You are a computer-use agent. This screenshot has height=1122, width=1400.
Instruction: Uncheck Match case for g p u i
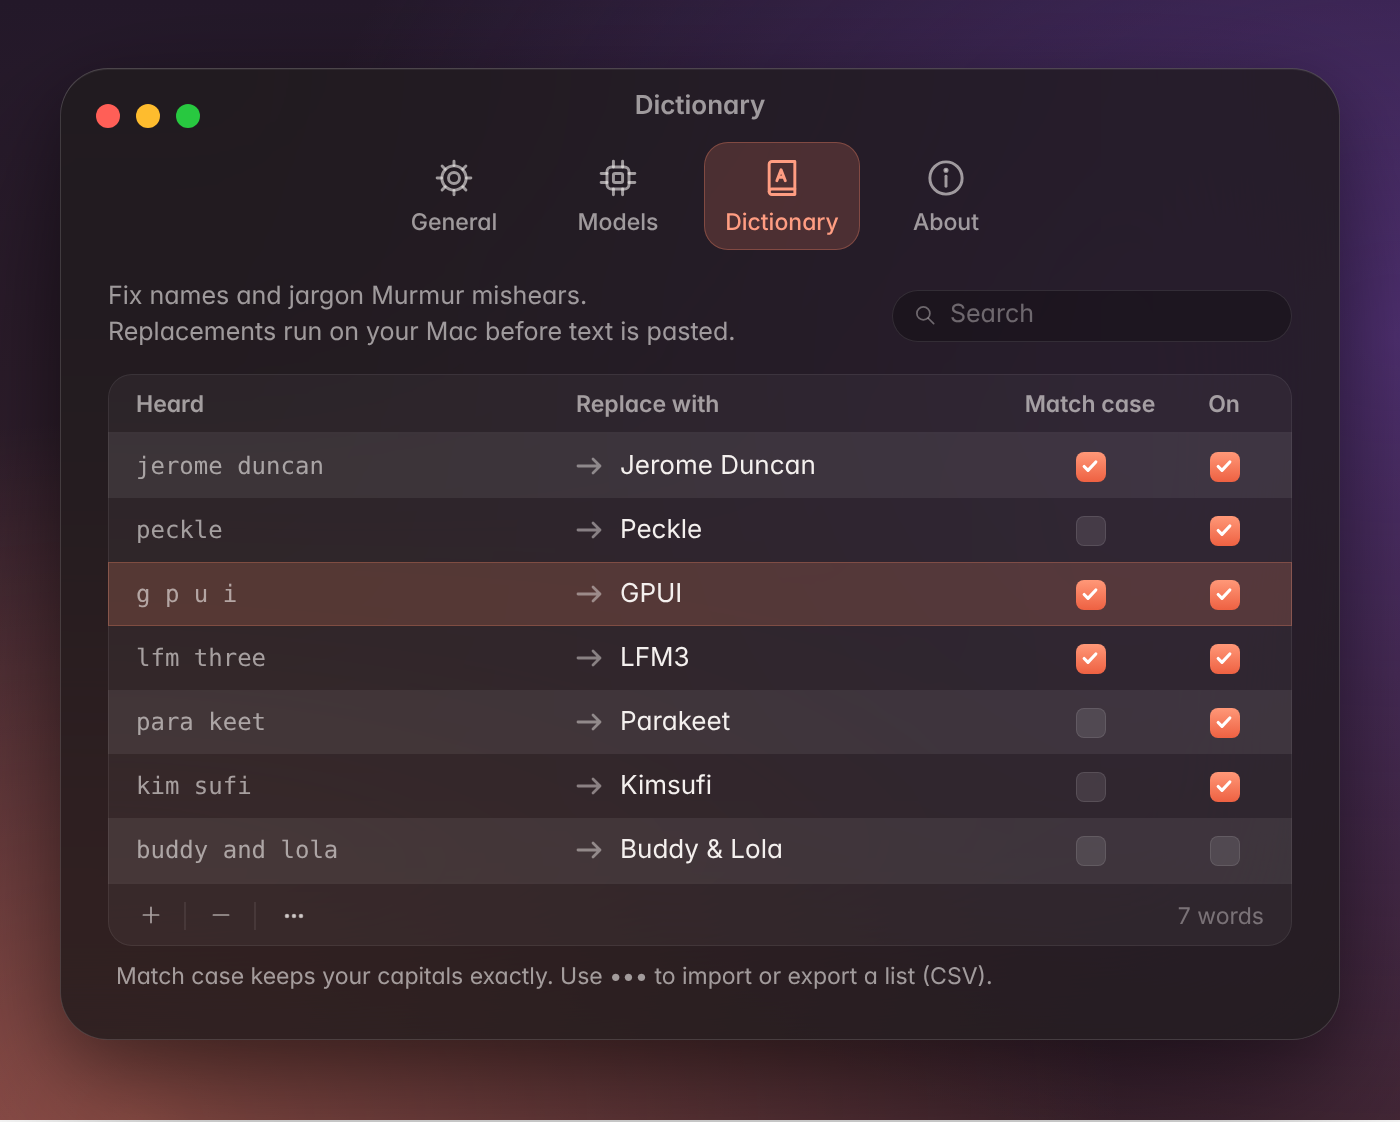point(1091,595)
